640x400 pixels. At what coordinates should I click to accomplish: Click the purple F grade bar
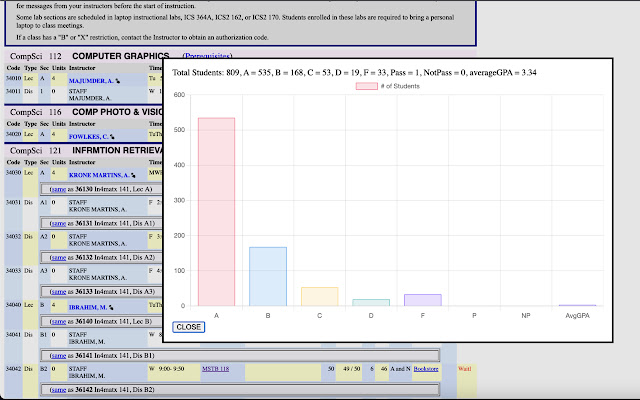pyautogui.click(x=423, y=300)
